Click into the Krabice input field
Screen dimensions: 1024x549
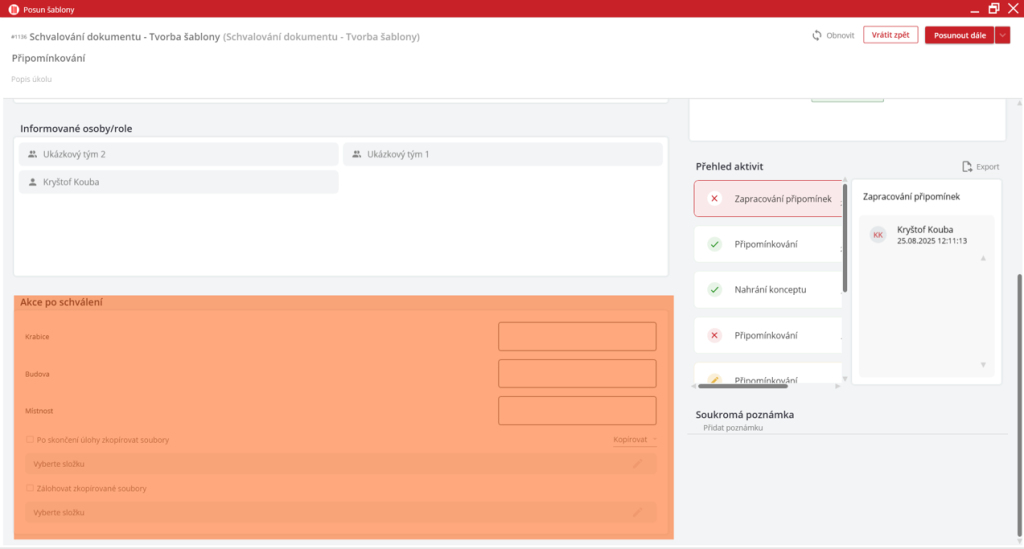click(x=577, y=337)
